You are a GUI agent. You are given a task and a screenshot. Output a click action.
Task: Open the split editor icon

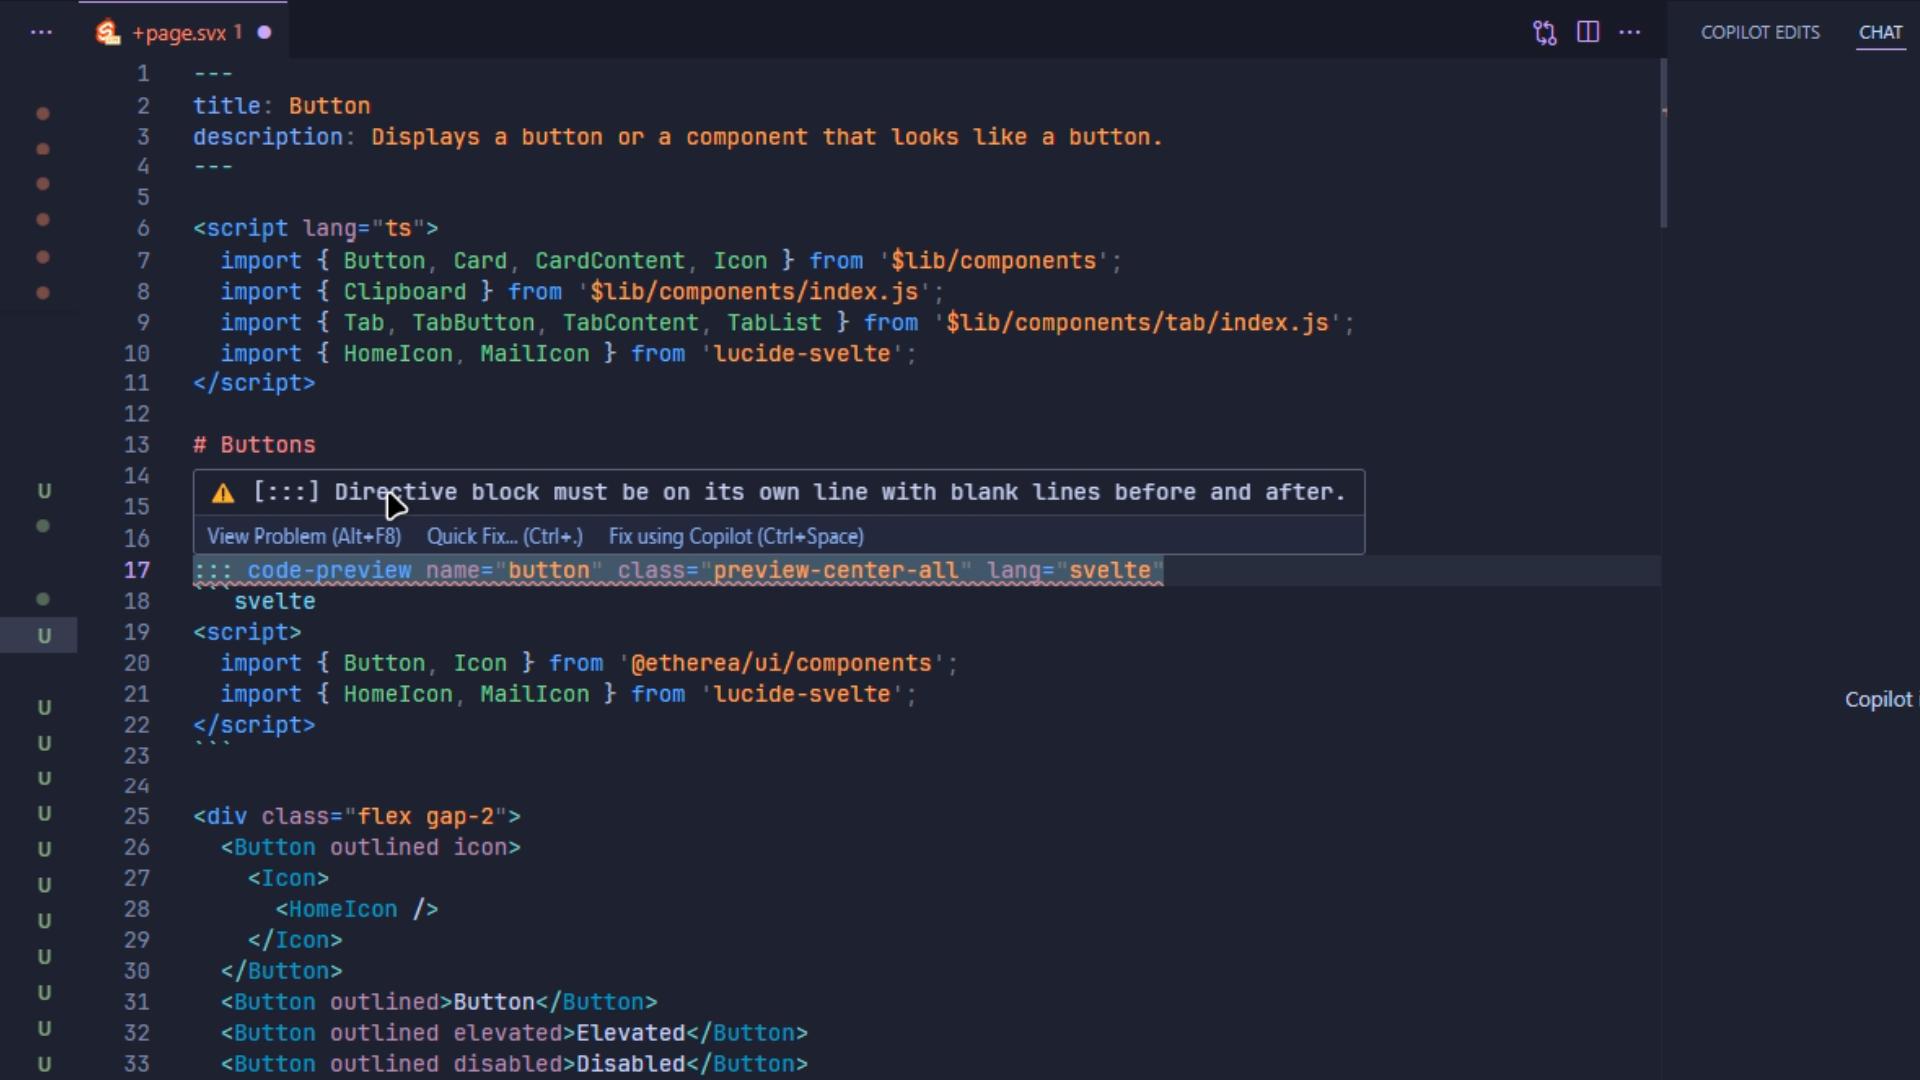click(x=1587, y=32)
